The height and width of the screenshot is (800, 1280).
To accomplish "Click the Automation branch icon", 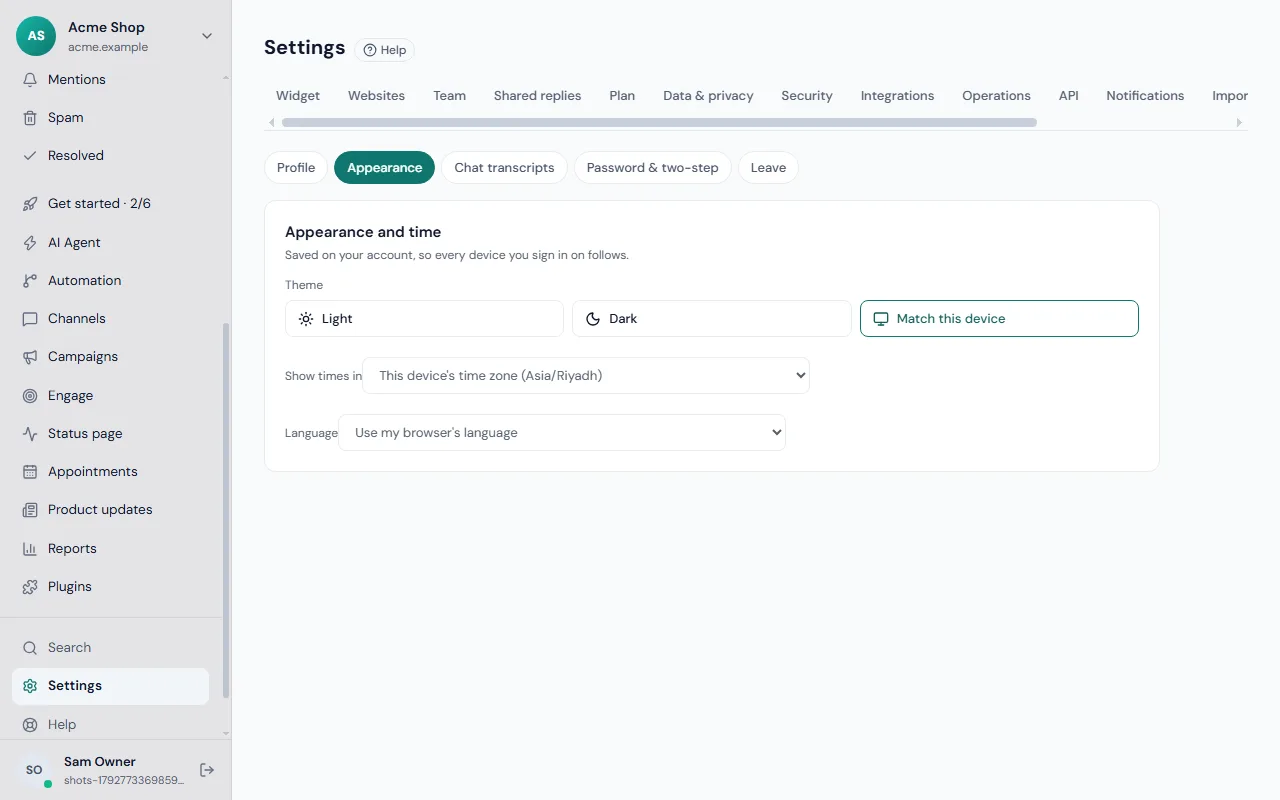I will click(x=30, y=280).
